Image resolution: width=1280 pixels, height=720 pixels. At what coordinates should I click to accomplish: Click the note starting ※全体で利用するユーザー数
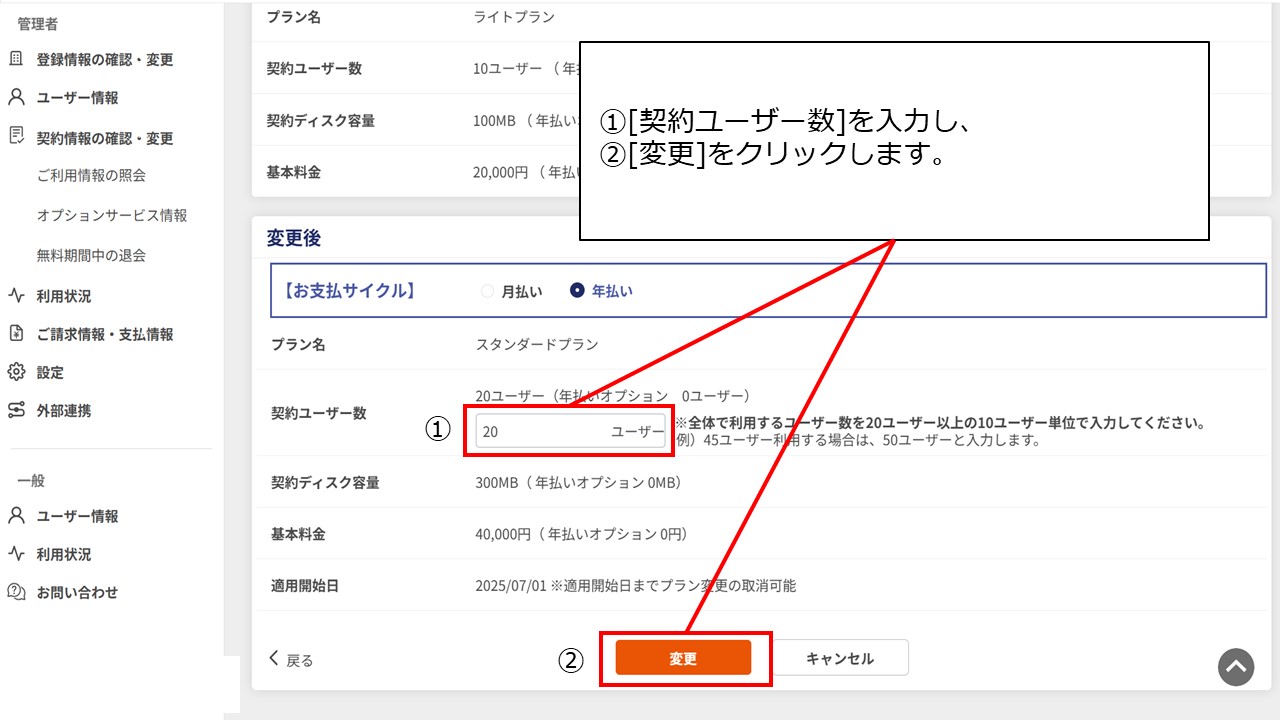pyautogui.click(x=940, y=423)
